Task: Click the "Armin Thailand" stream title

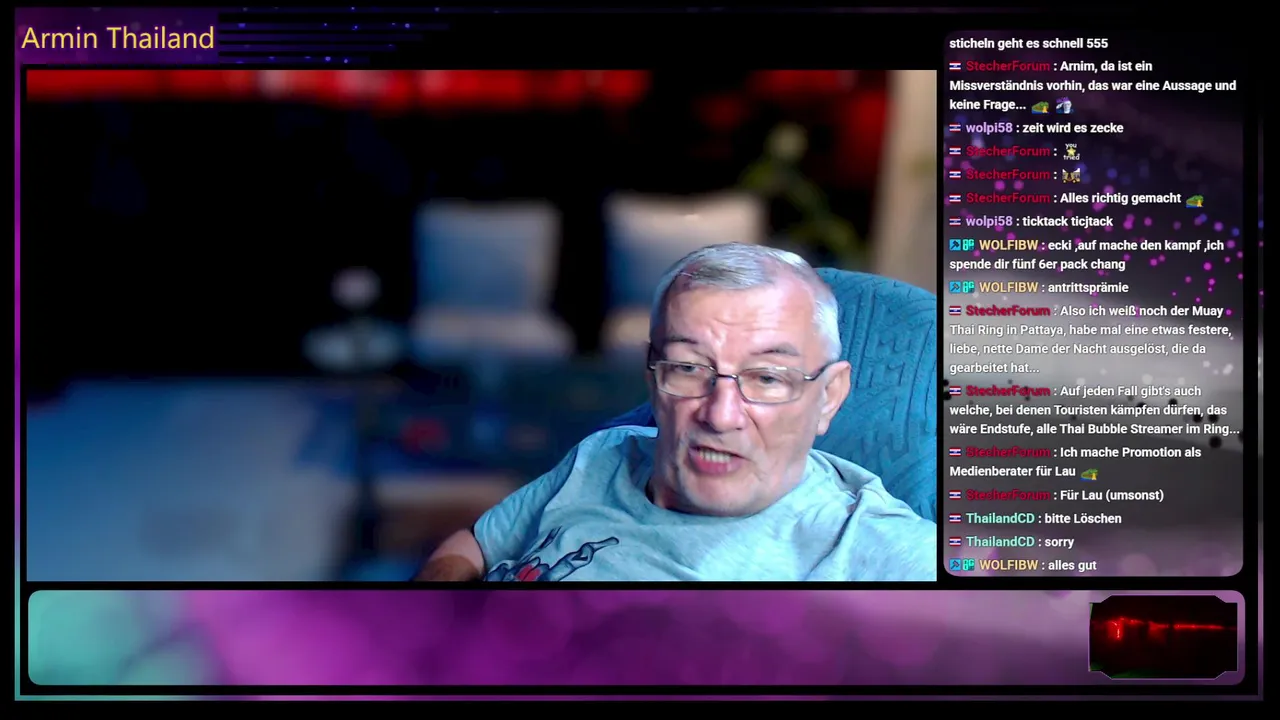Action: [x=118, y=38]
